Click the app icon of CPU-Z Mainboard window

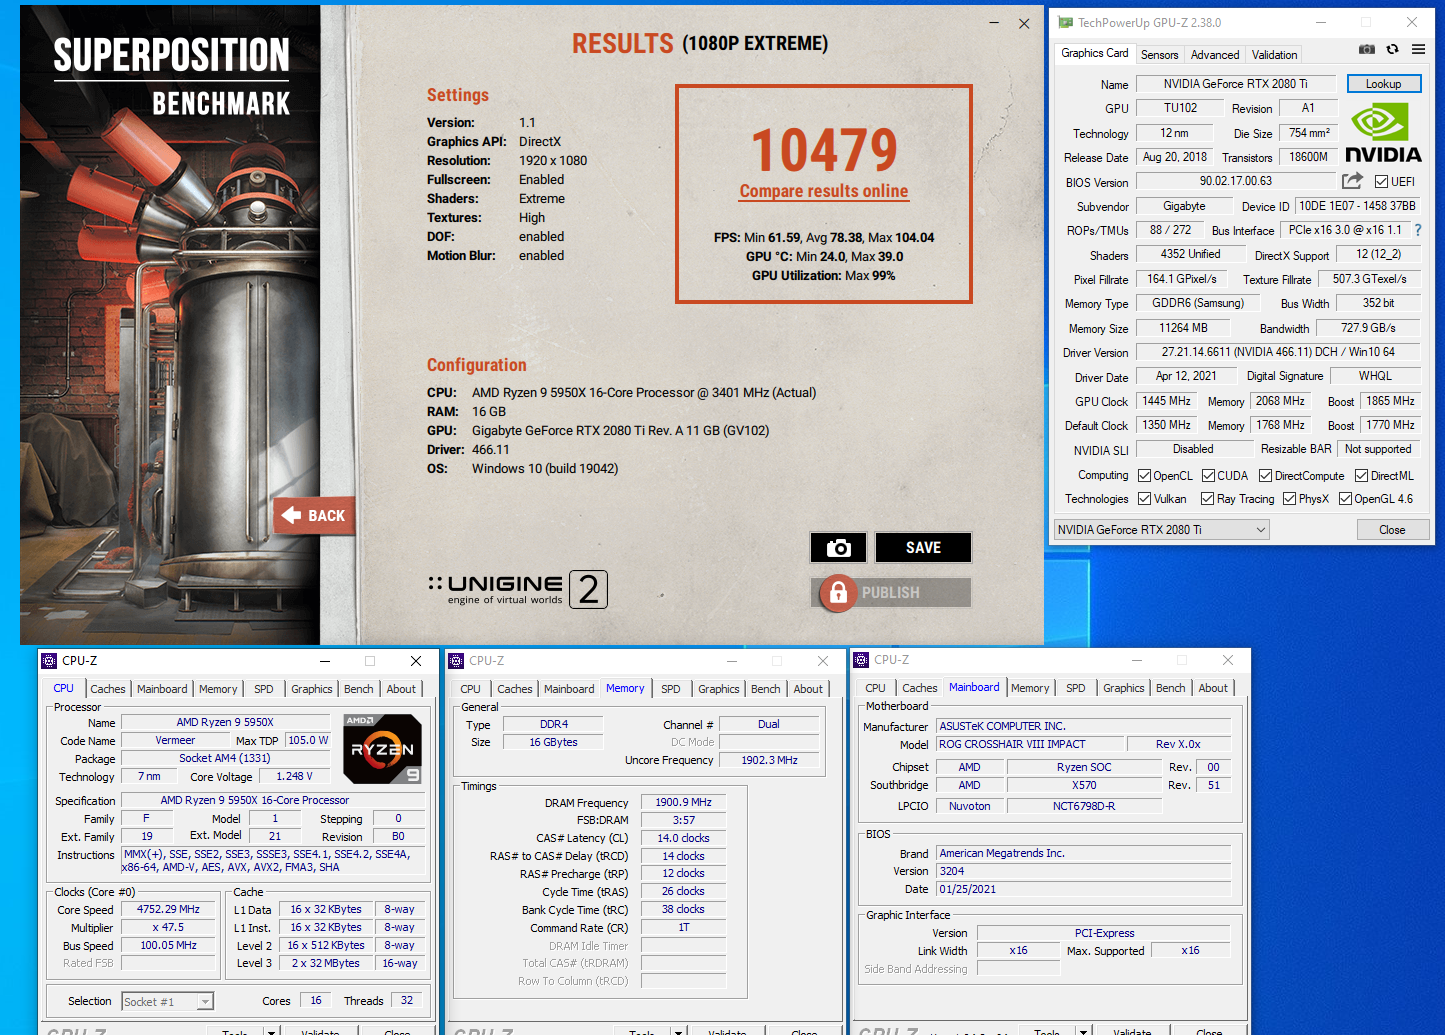861,659
